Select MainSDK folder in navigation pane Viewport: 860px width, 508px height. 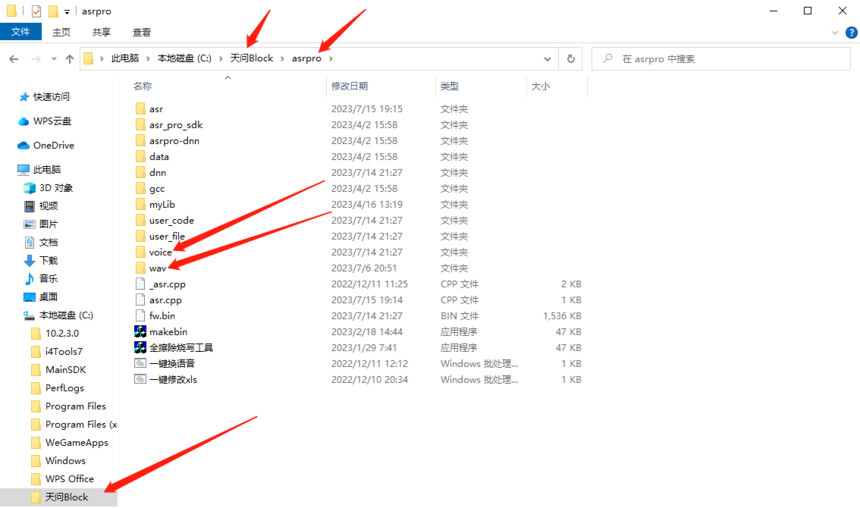[x=65, y=369]
